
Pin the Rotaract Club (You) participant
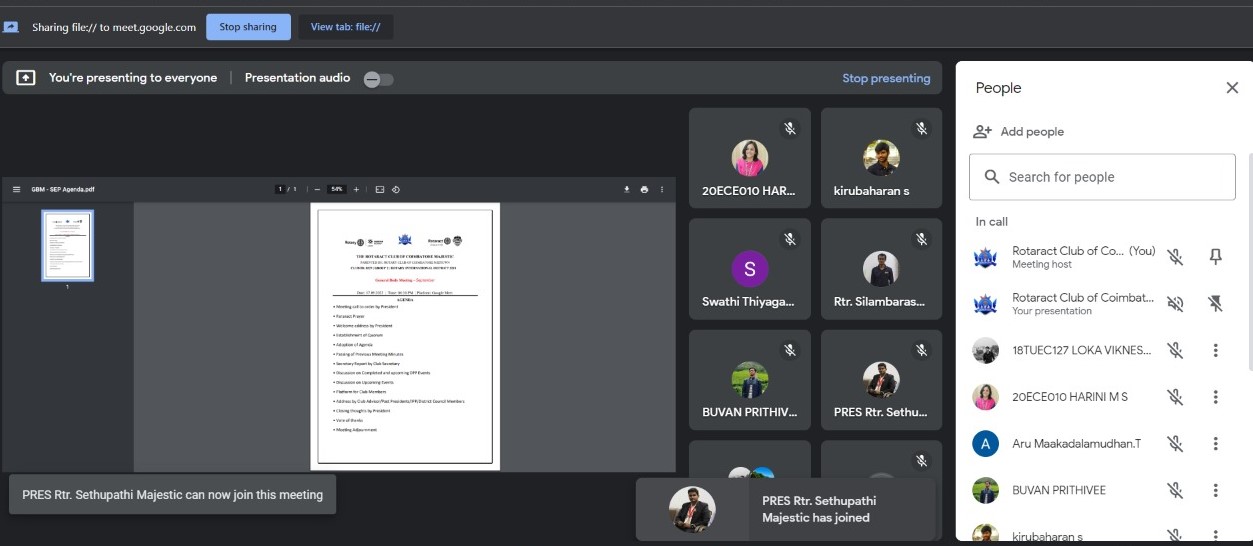1215,257
